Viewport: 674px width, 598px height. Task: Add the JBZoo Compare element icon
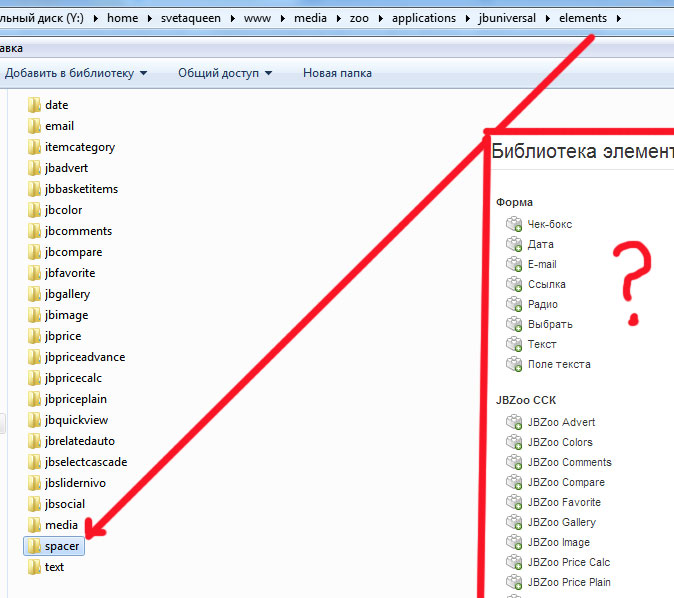(x=514, y=482)
